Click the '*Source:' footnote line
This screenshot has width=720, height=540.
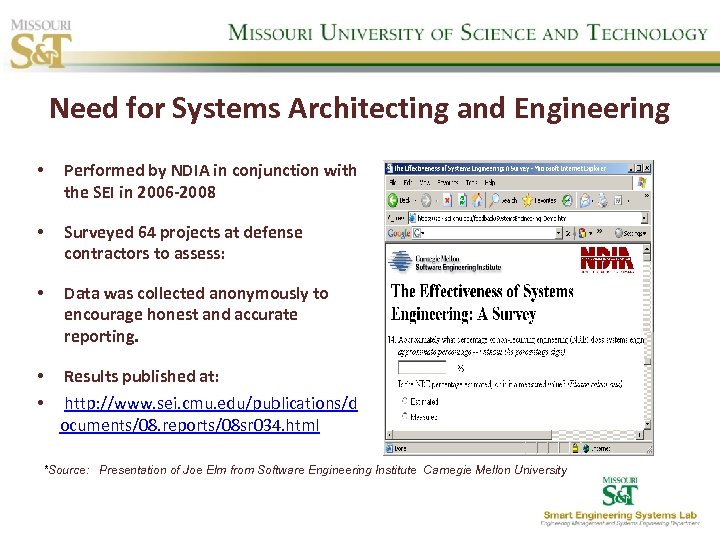click(x=305, y=470)
